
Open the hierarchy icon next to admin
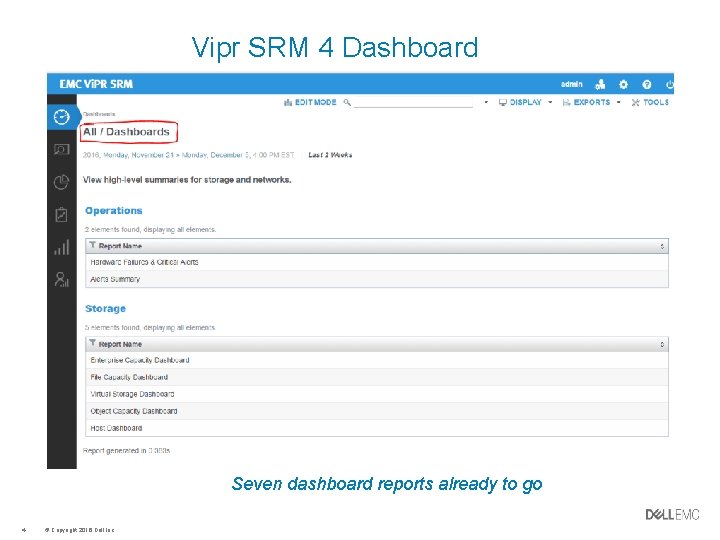[x=600, y=84]
